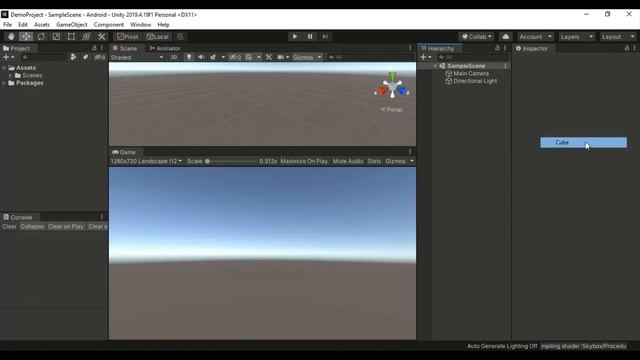This screenshot has height=360, width=640.
Task: Open the Layers dropdown
Action: pyautogui.click(x=577, y=37)
